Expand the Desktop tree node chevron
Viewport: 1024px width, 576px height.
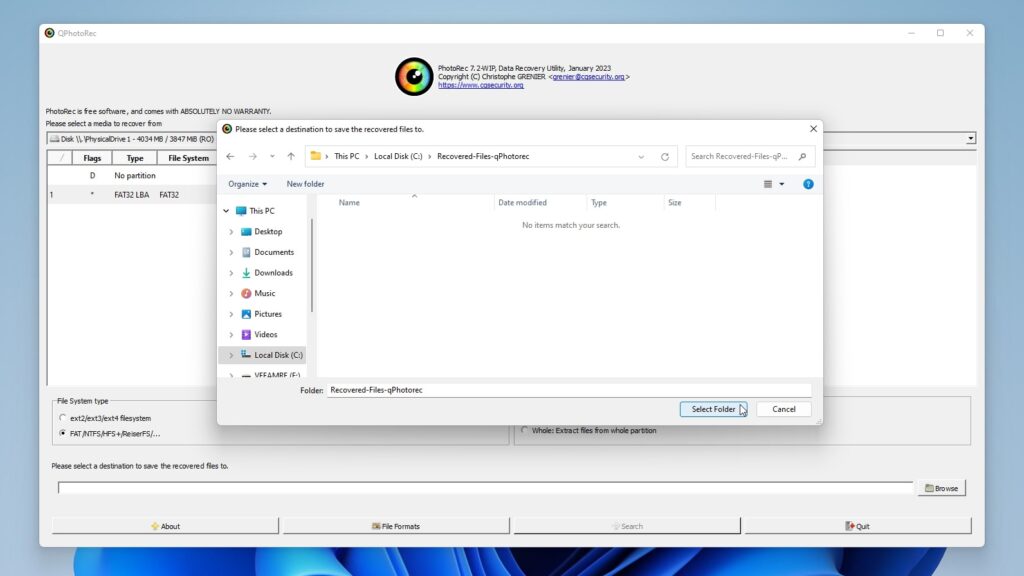point(231,232)
